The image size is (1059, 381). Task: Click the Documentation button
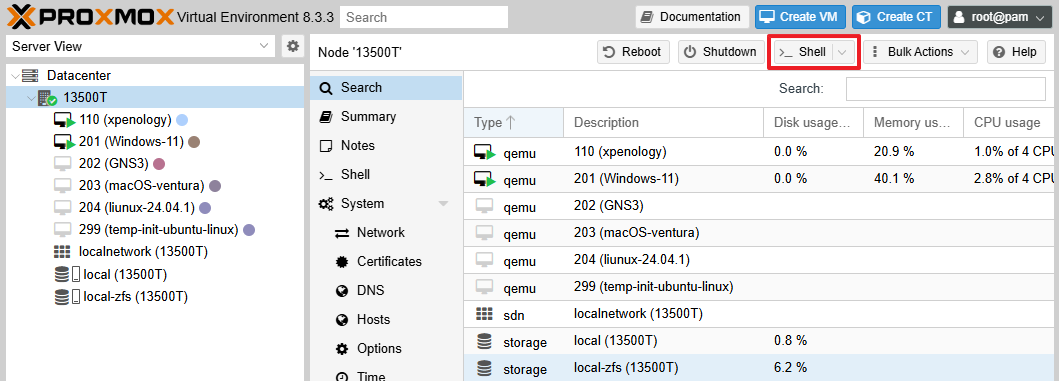coord(692,17)
